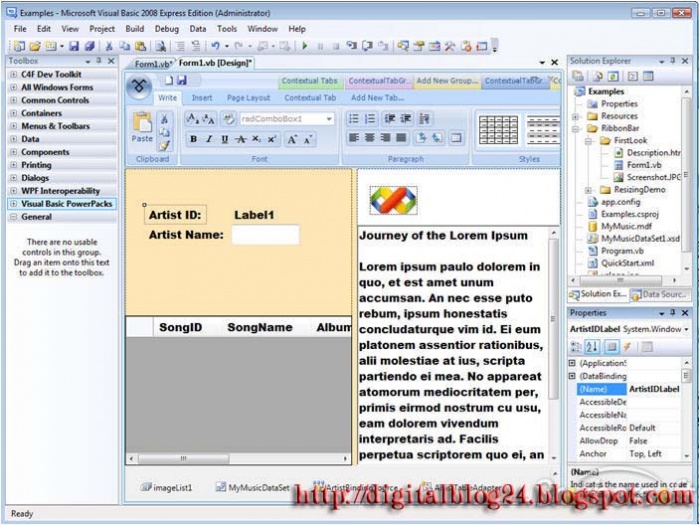Viewport: 700px width, 525px height.
Task: Click the ribbon quick access save icon
Action: [x=182, y=80]
